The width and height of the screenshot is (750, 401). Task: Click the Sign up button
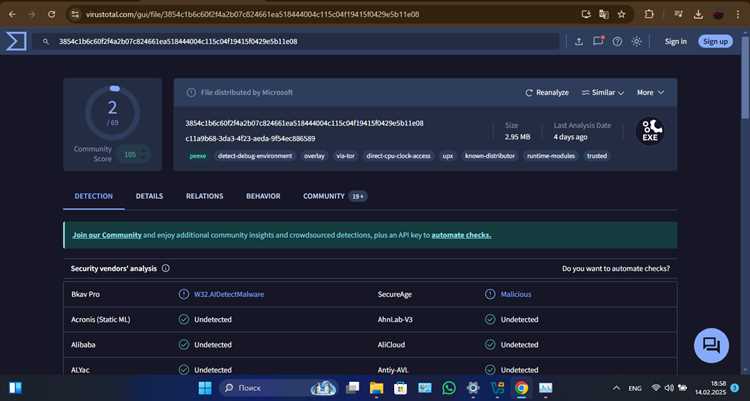click(715, 42)
